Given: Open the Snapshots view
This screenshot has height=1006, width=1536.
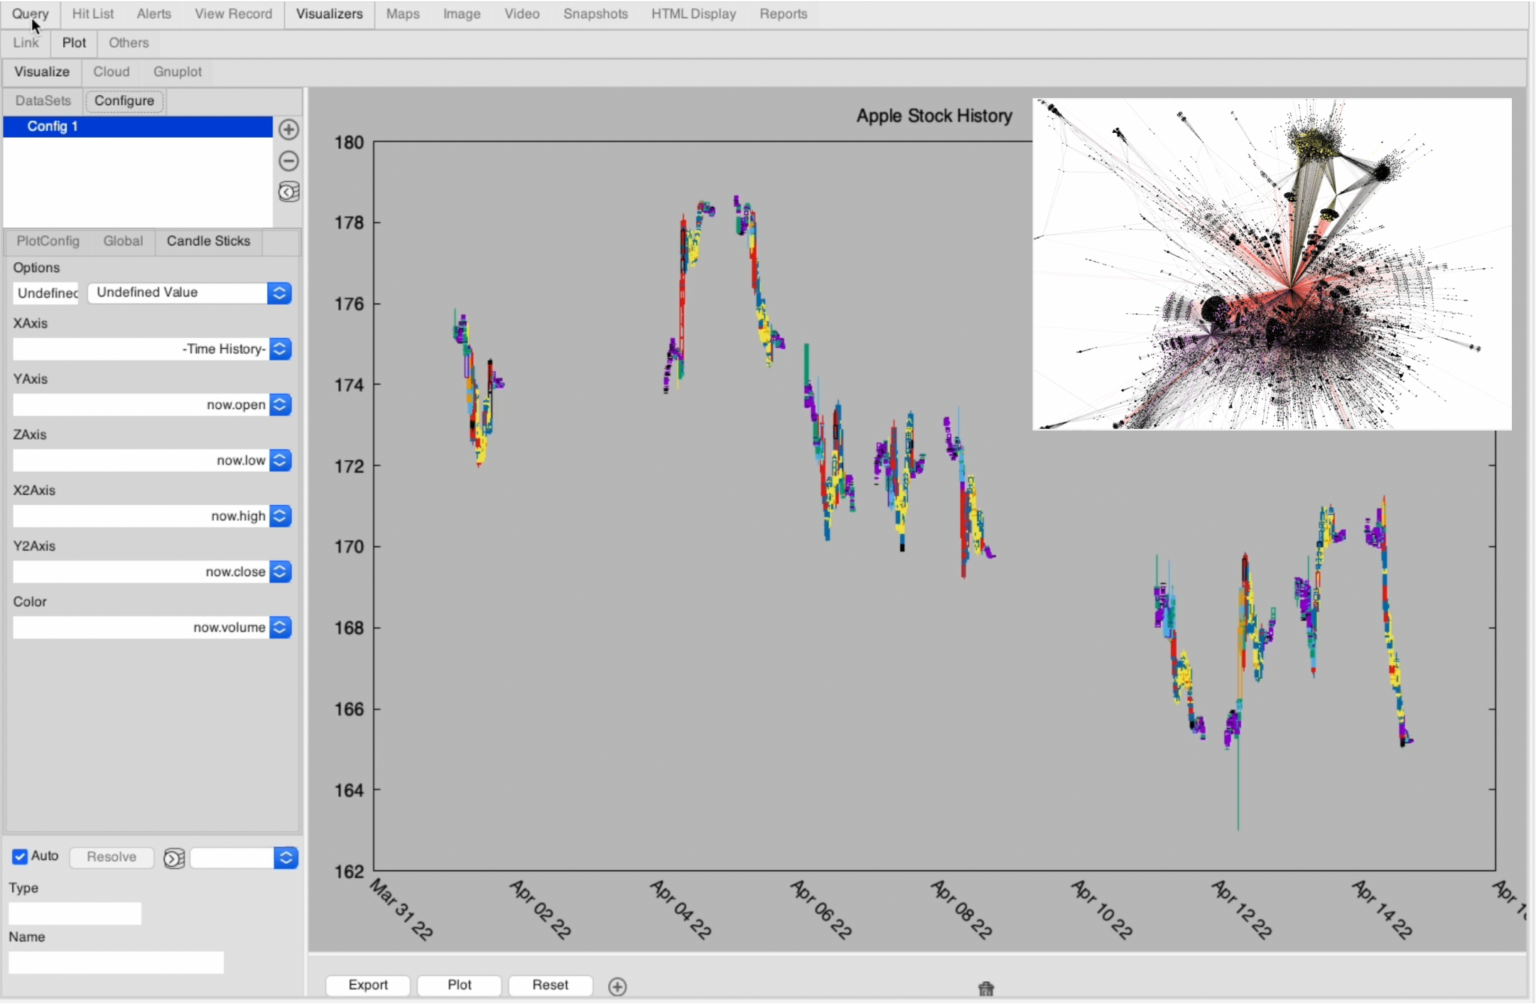Looking at the screenshot, I should click(595, 14).
